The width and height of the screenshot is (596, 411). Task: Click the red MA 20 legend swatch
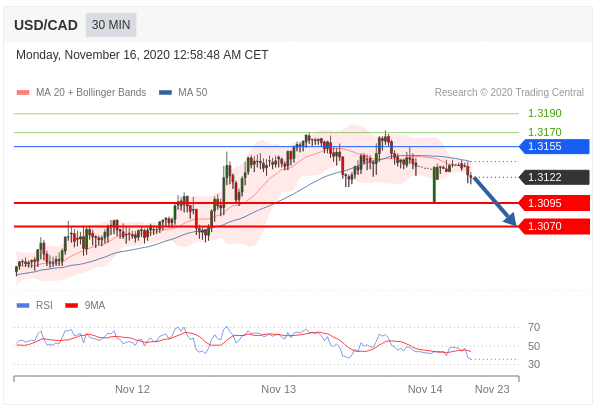coord(23,92)
